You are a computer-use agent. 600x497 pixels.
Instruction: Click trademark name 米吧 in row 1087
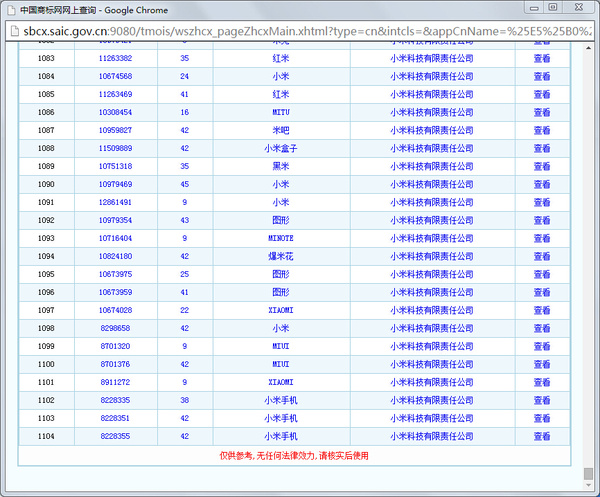click(x=281, y=130)
